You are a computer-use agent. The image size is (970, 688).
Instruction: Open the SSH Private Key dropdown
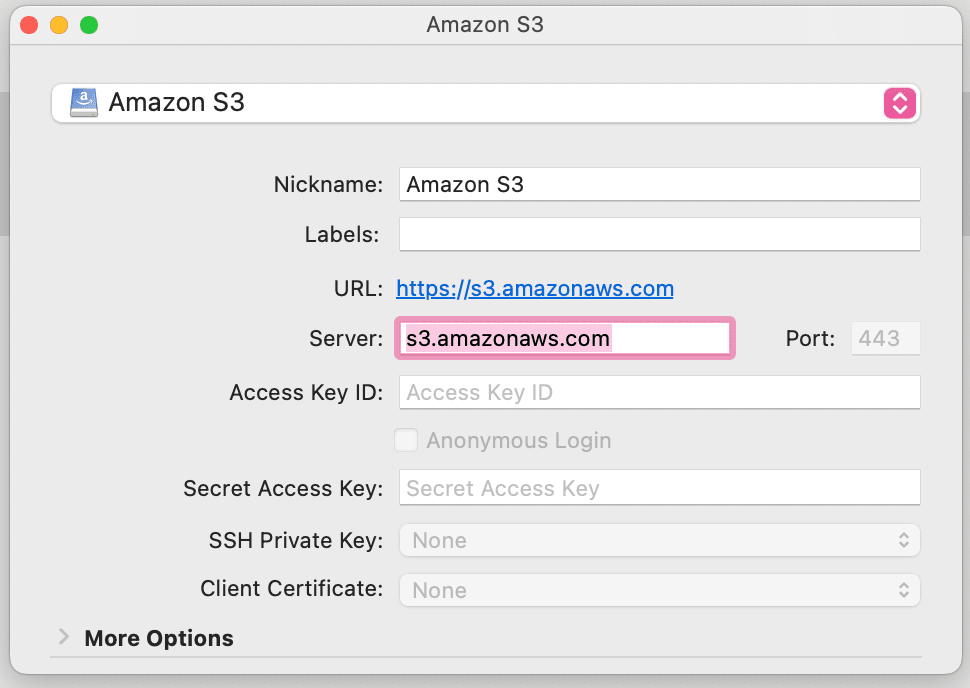(659, 540)
